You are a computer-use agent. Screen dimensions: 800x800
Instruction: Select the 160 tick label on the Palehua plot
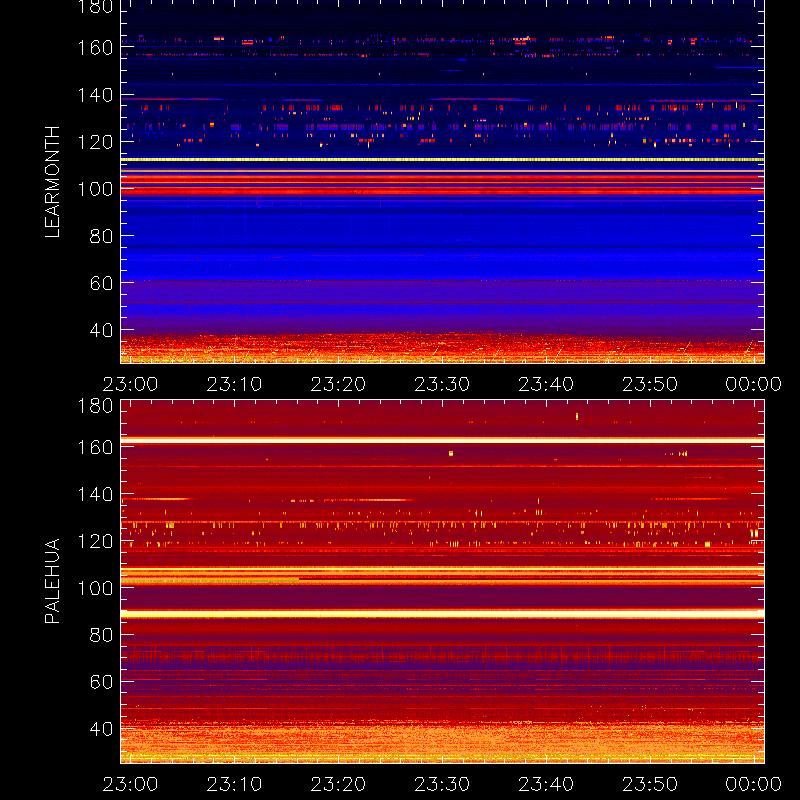tap(95, 447)
